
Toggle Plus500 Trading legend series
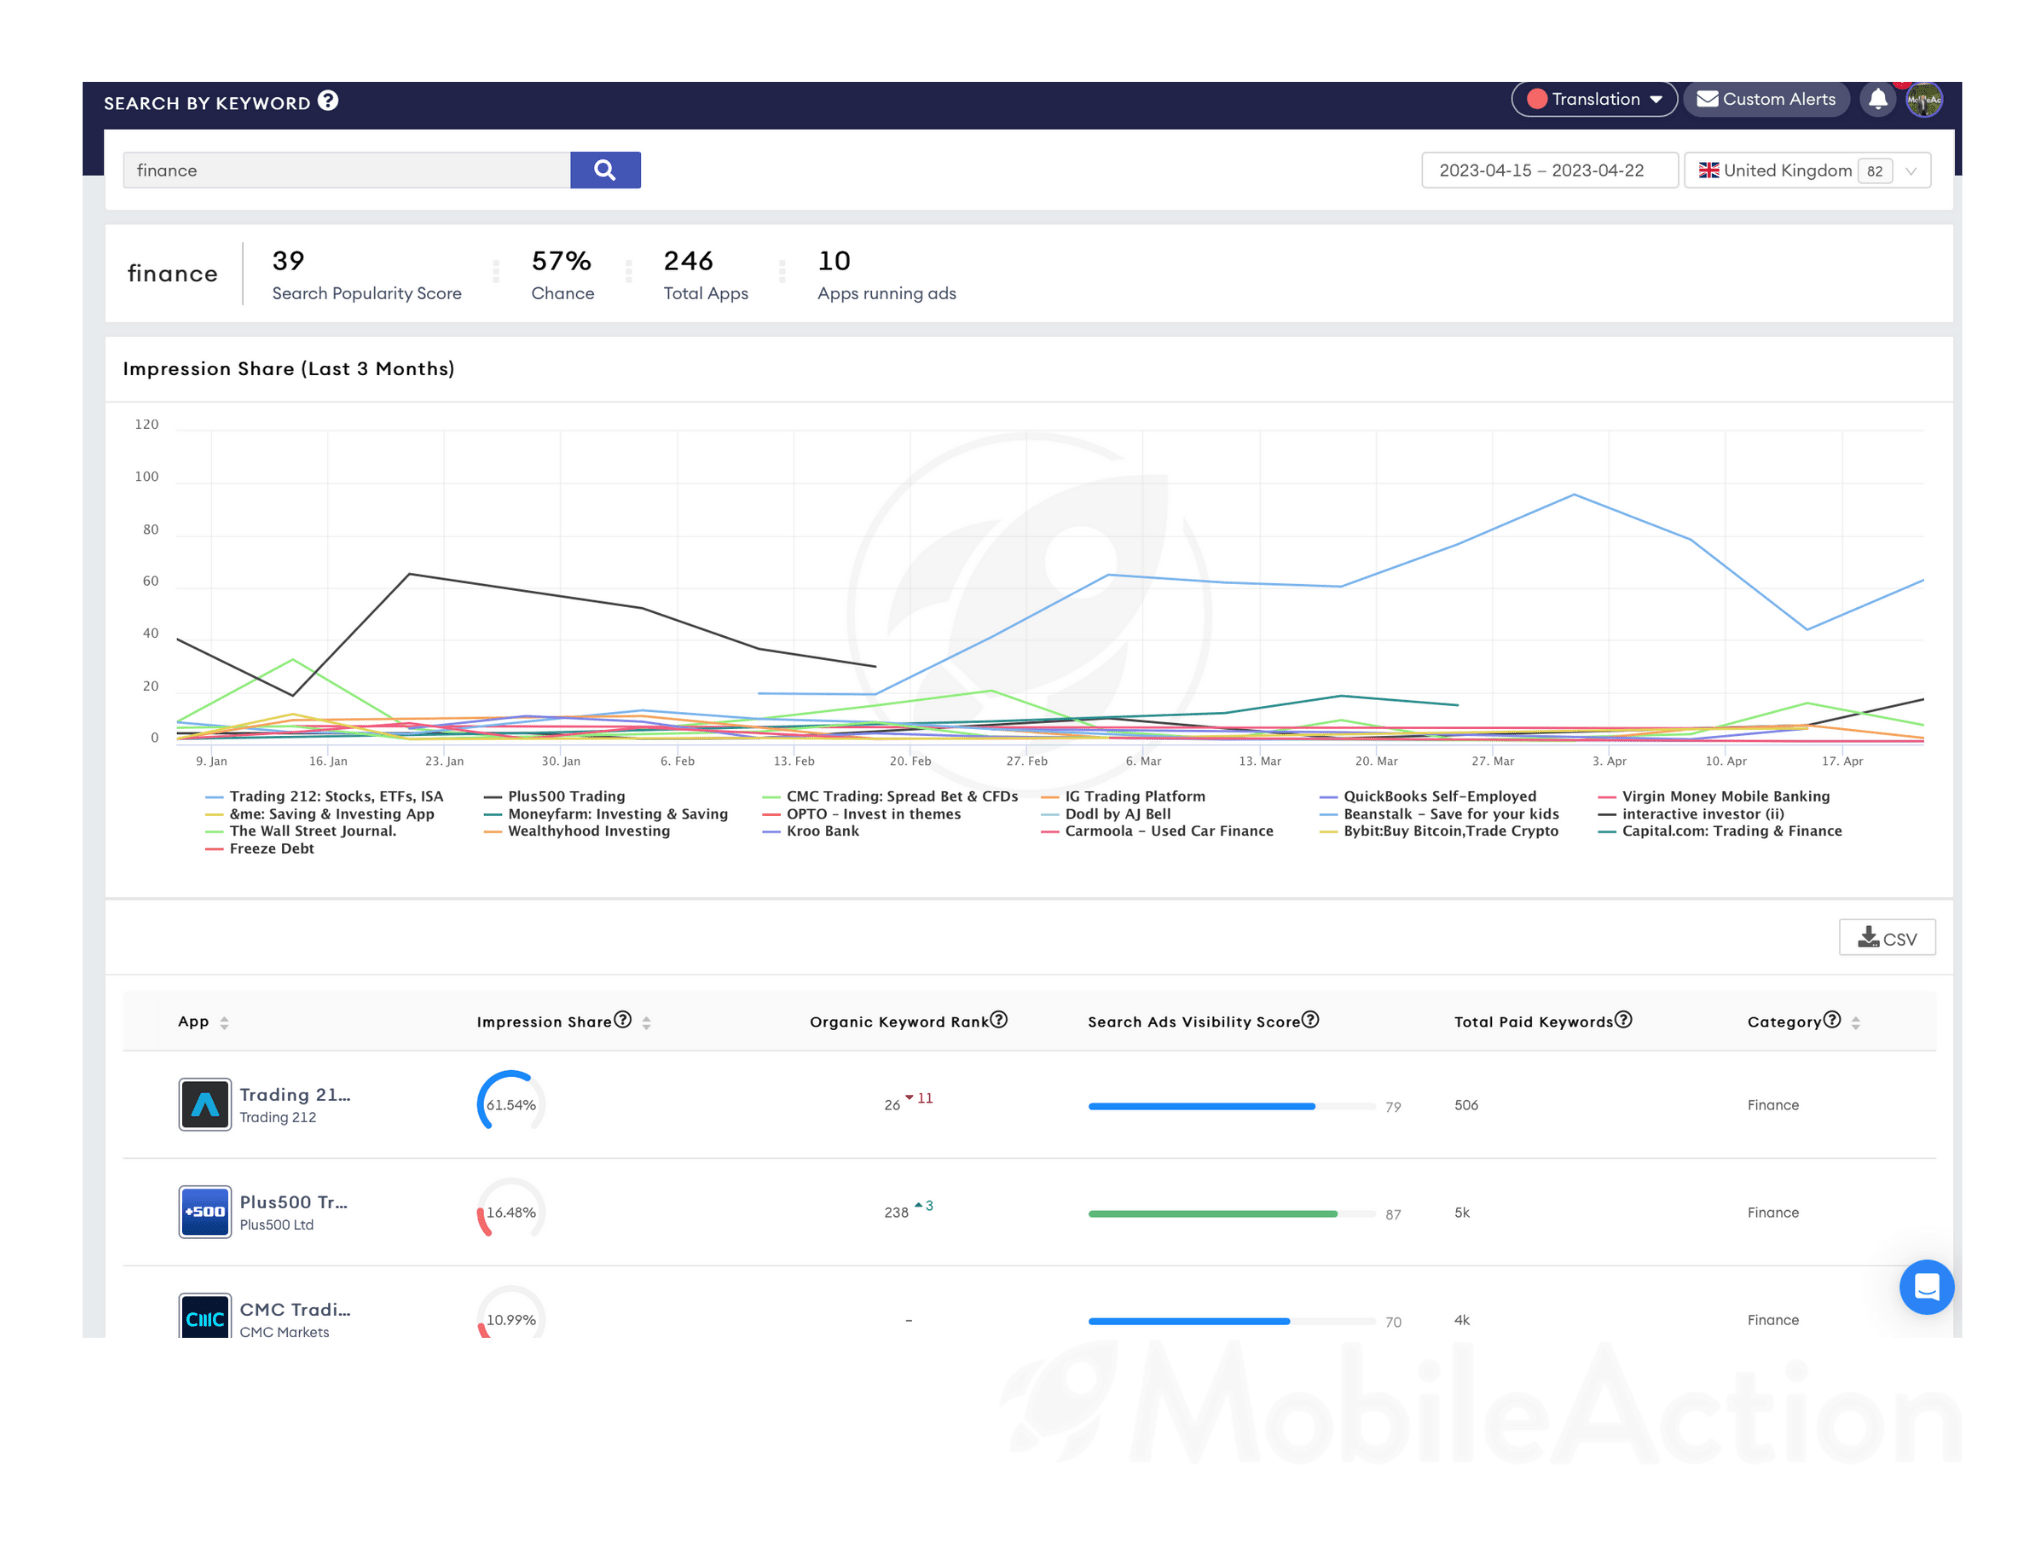[x=555, y=797]
